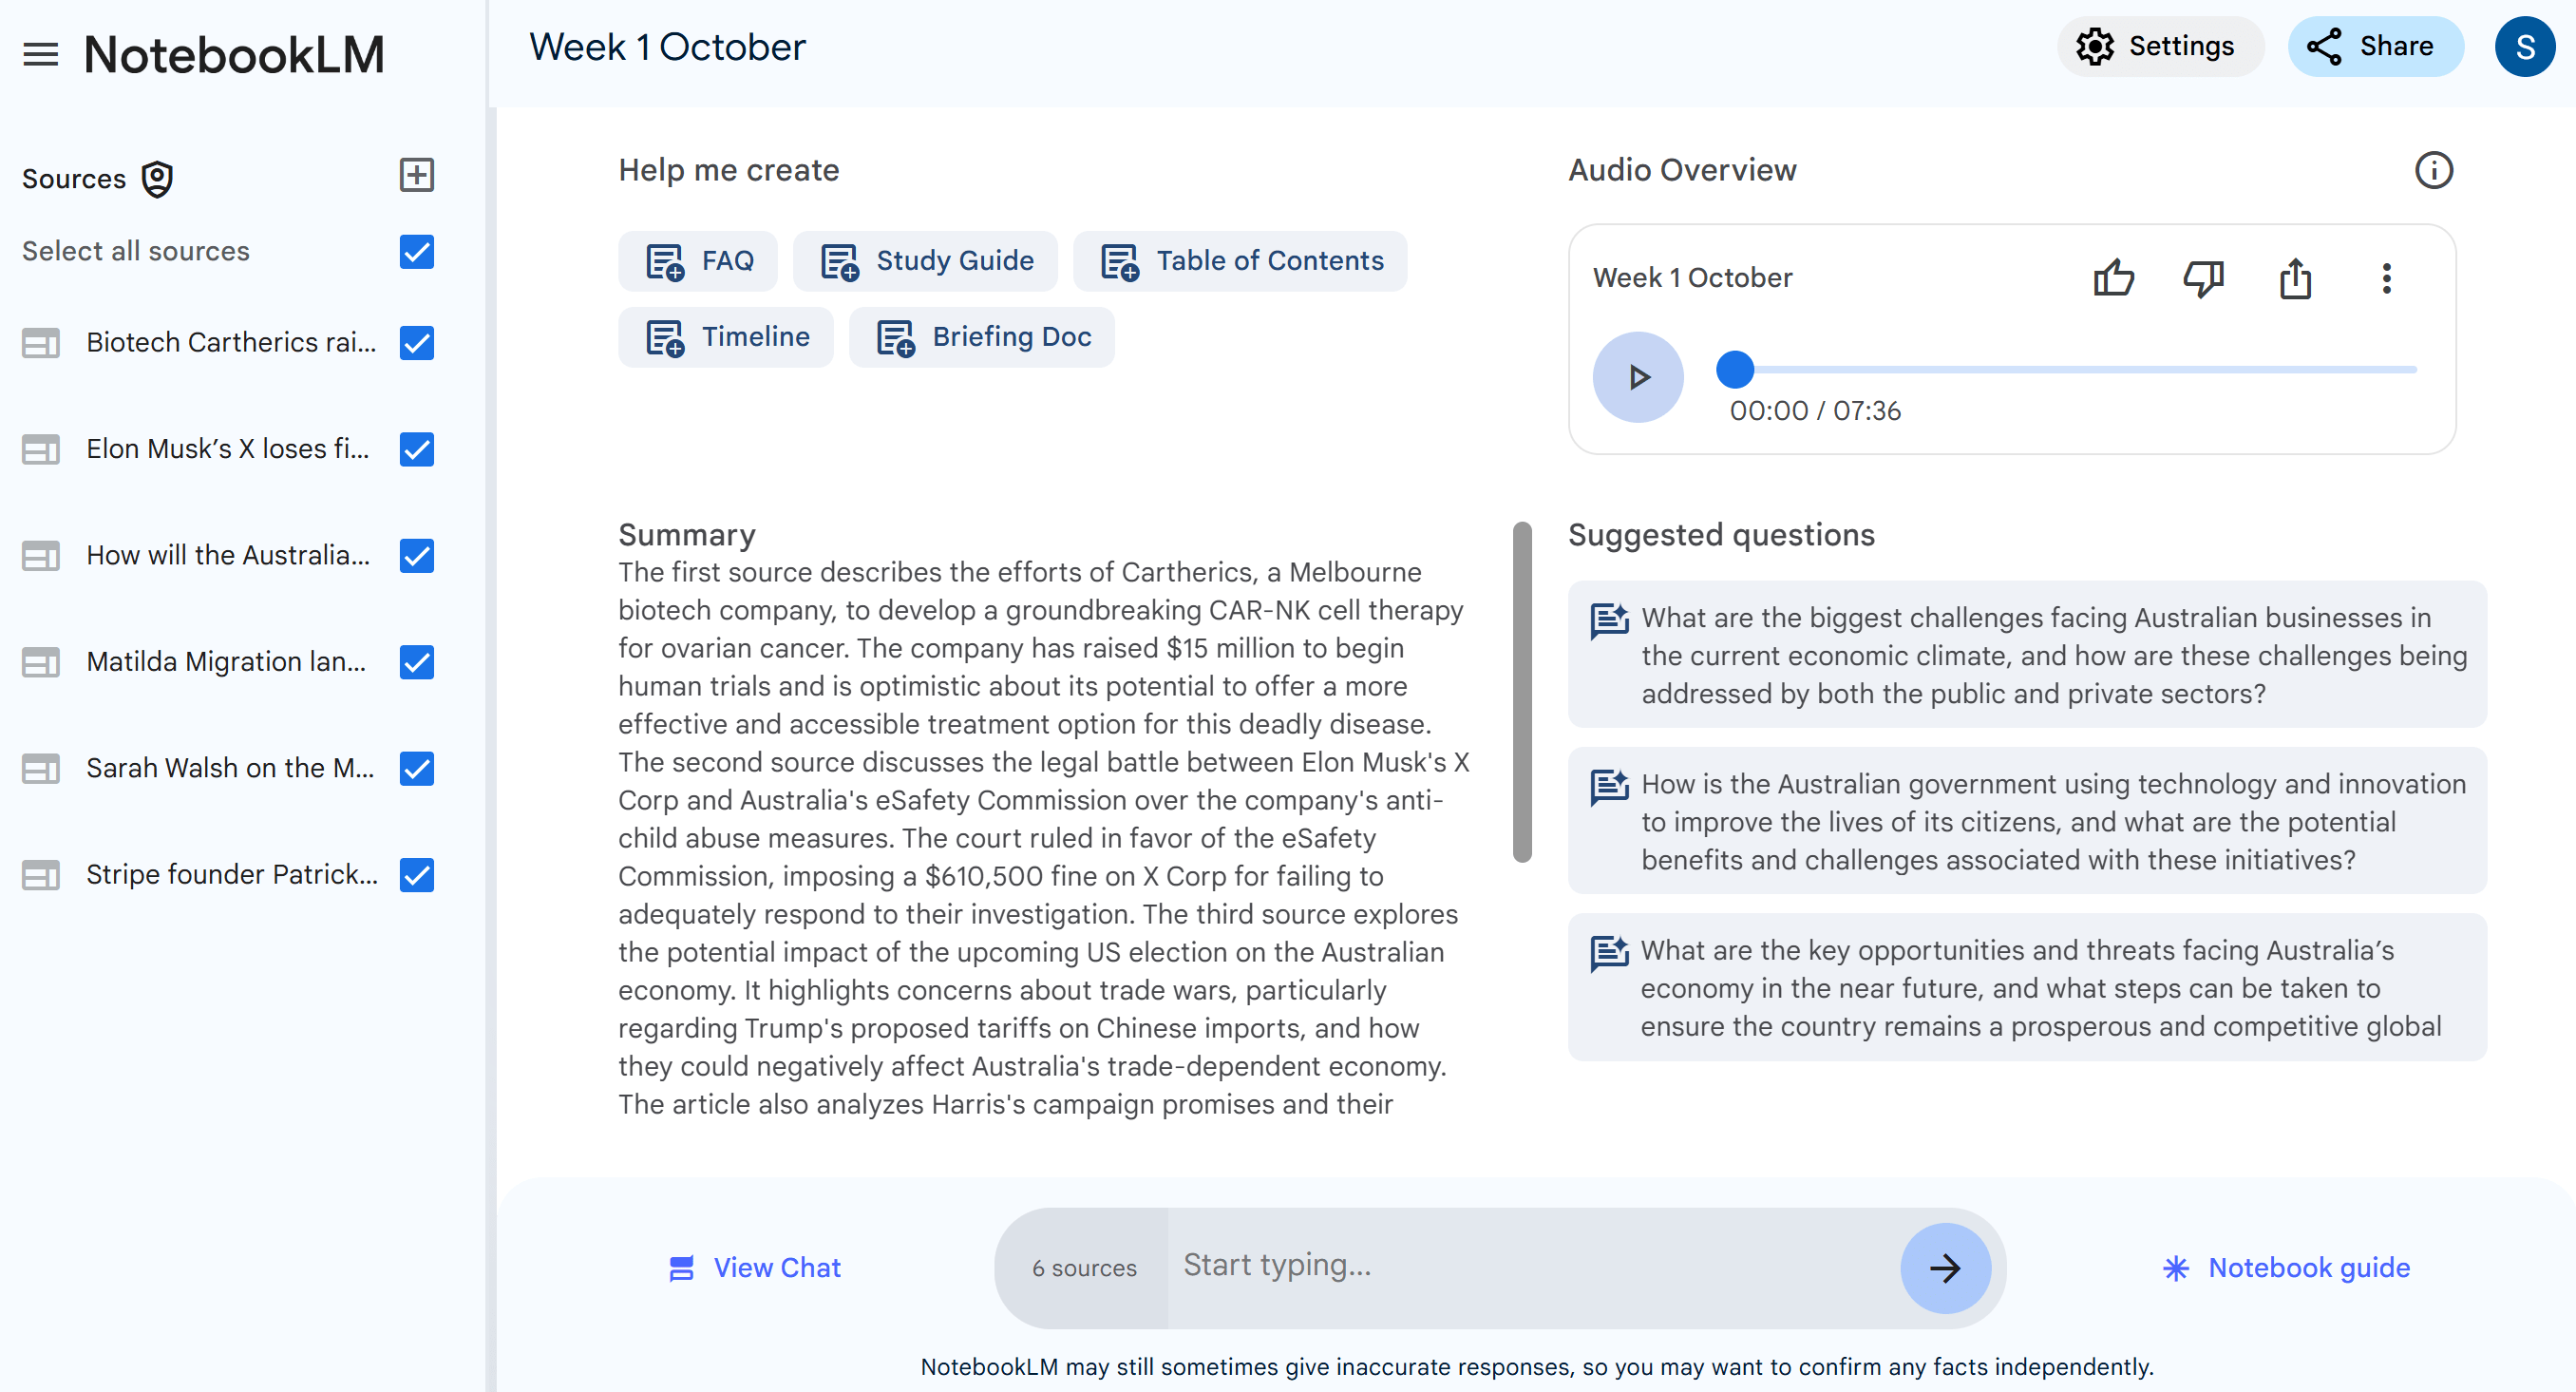Viewport: 2576px width, 1392px height.
Task: Open your account profile avatar
Action: tap(2525, 46)
